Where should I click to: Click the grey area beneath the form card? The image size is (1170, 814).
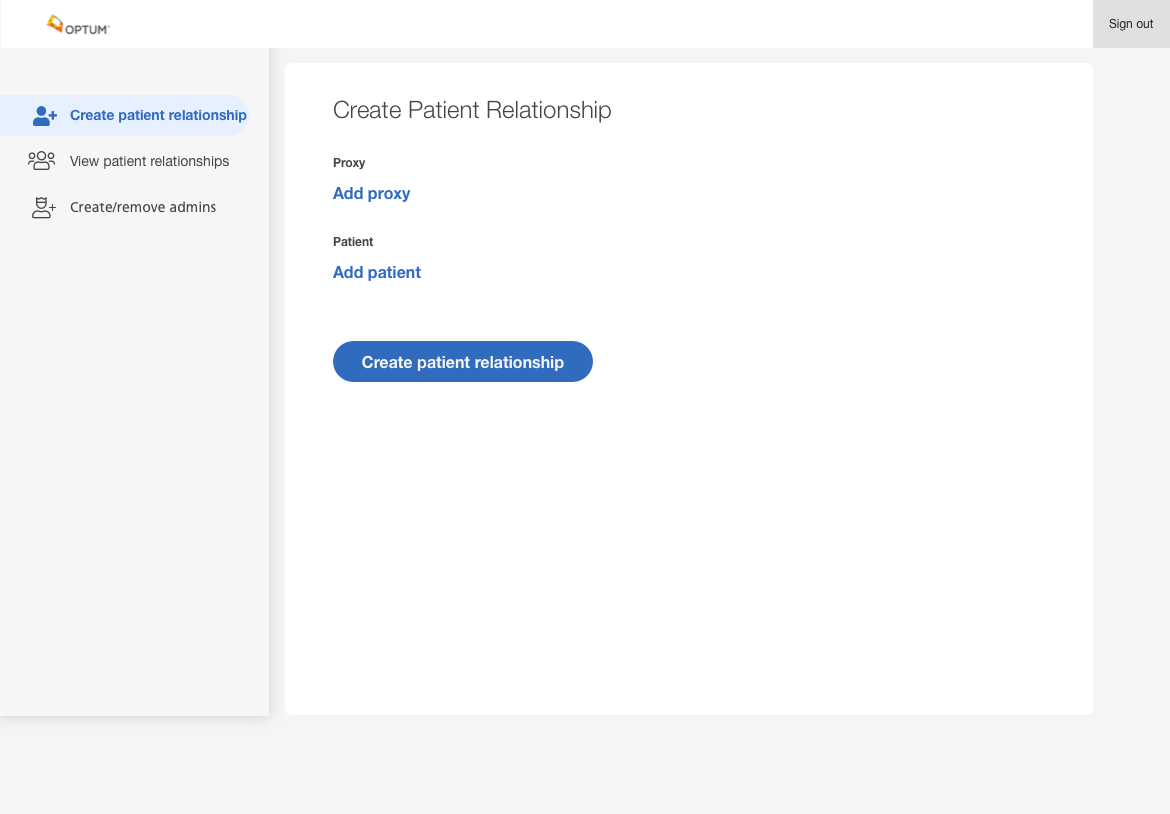click(x=688, y=765)
